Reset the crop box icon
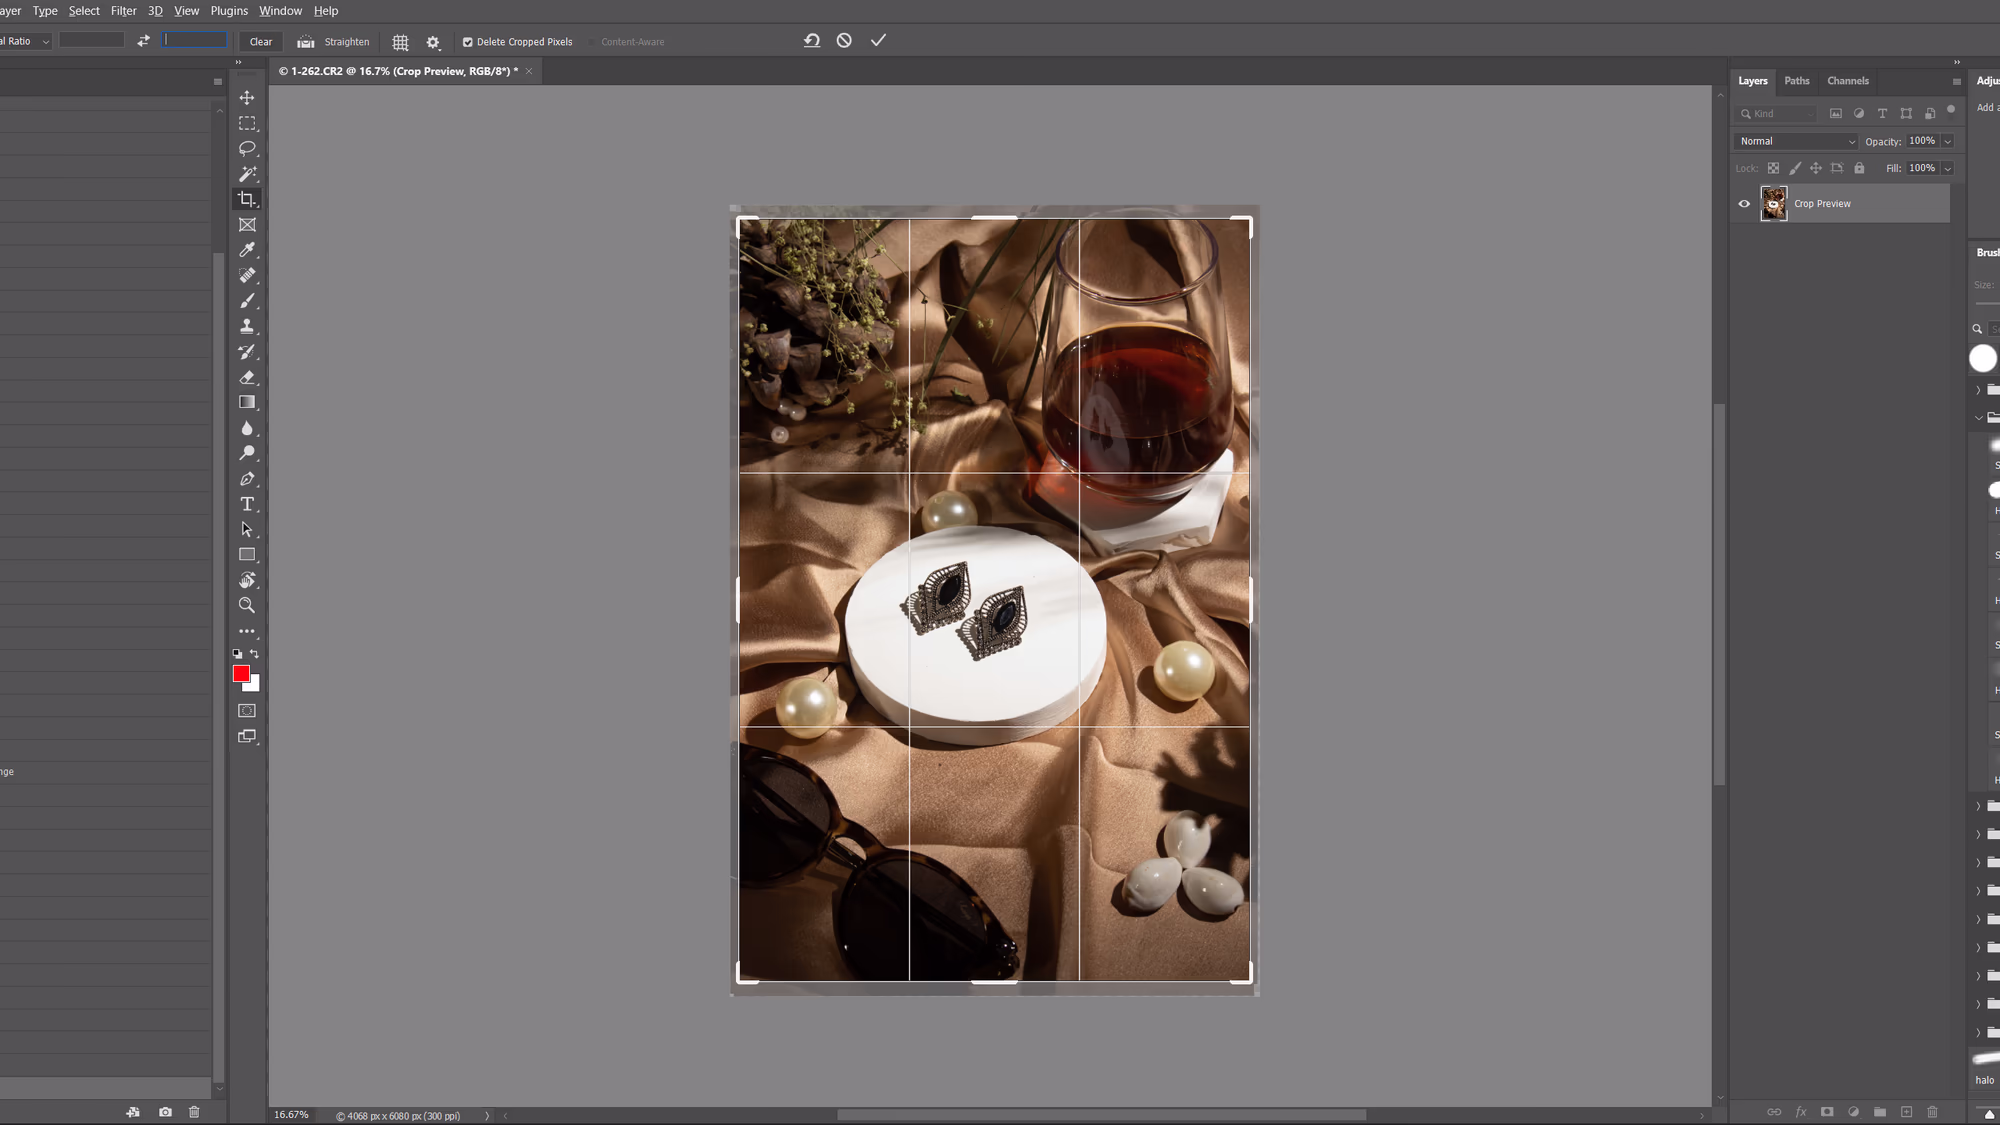Image resolution: width=2000 pixels, height=1125 pixels. pyautogui.click(x=812, y=41)
